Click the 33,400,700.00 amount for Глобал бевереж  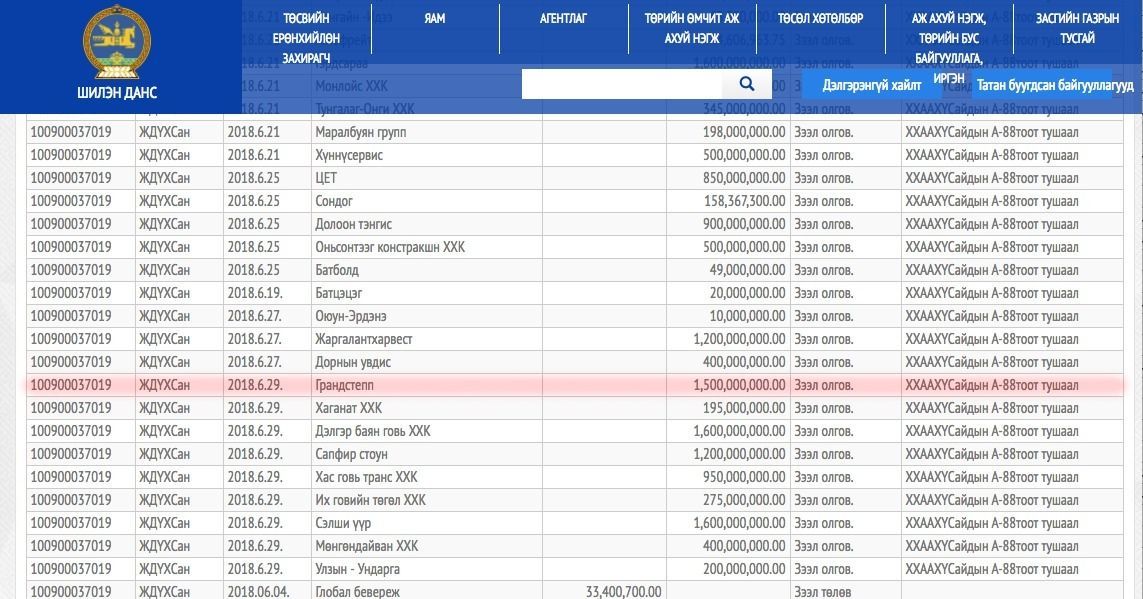[x=616, y=592]
